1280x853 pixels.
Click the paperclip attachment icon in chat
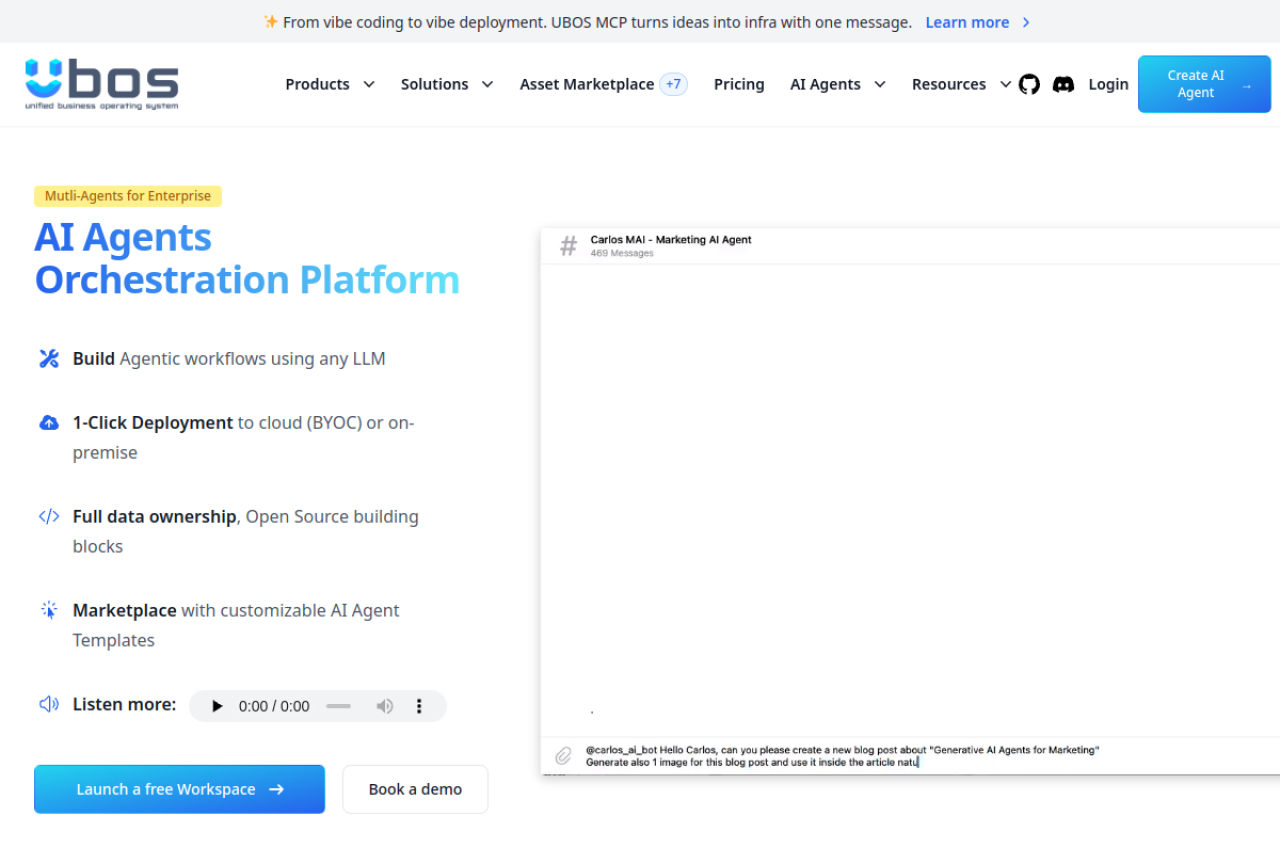(x=563, y=755)
